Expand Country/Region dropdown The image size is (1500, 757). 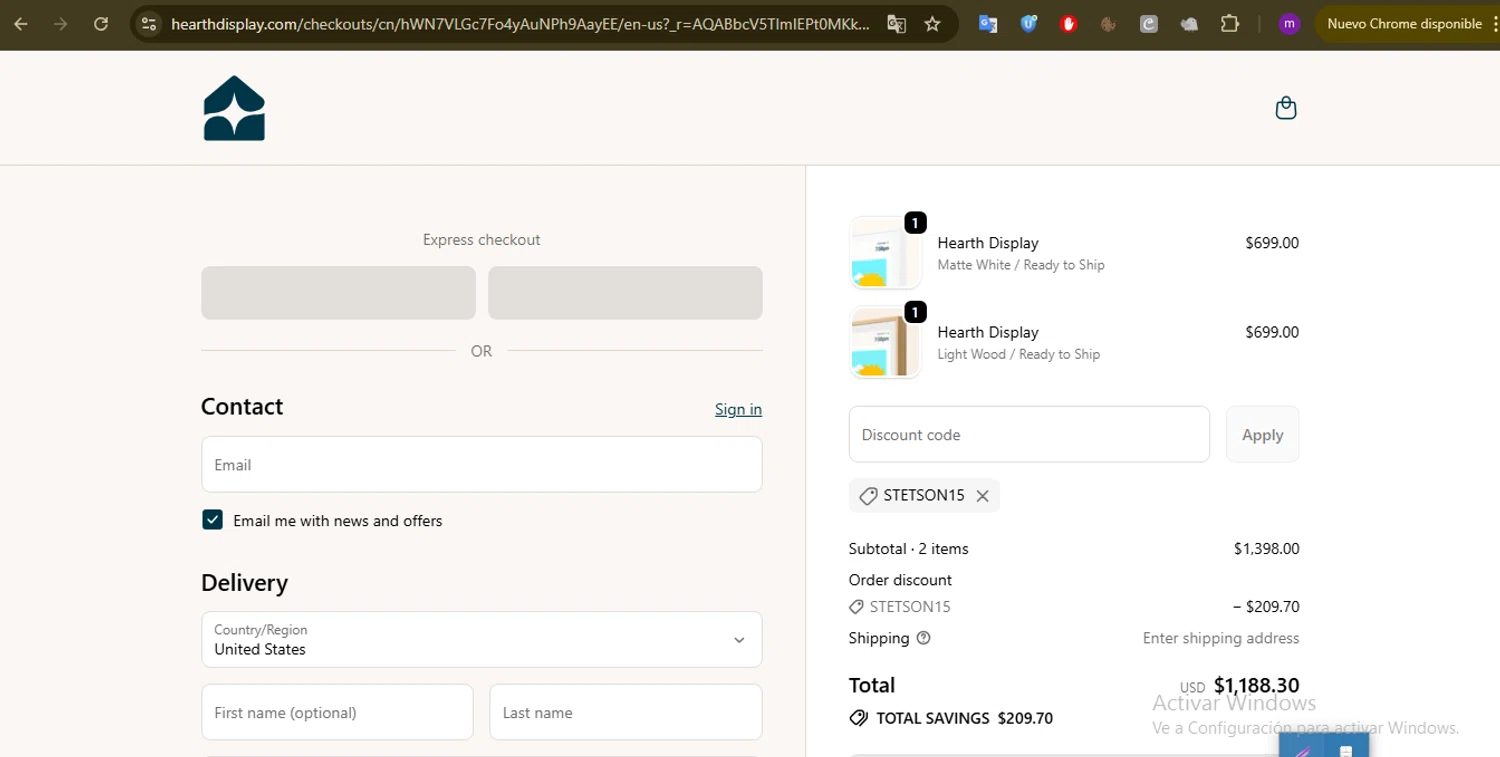tap(482, 639)
